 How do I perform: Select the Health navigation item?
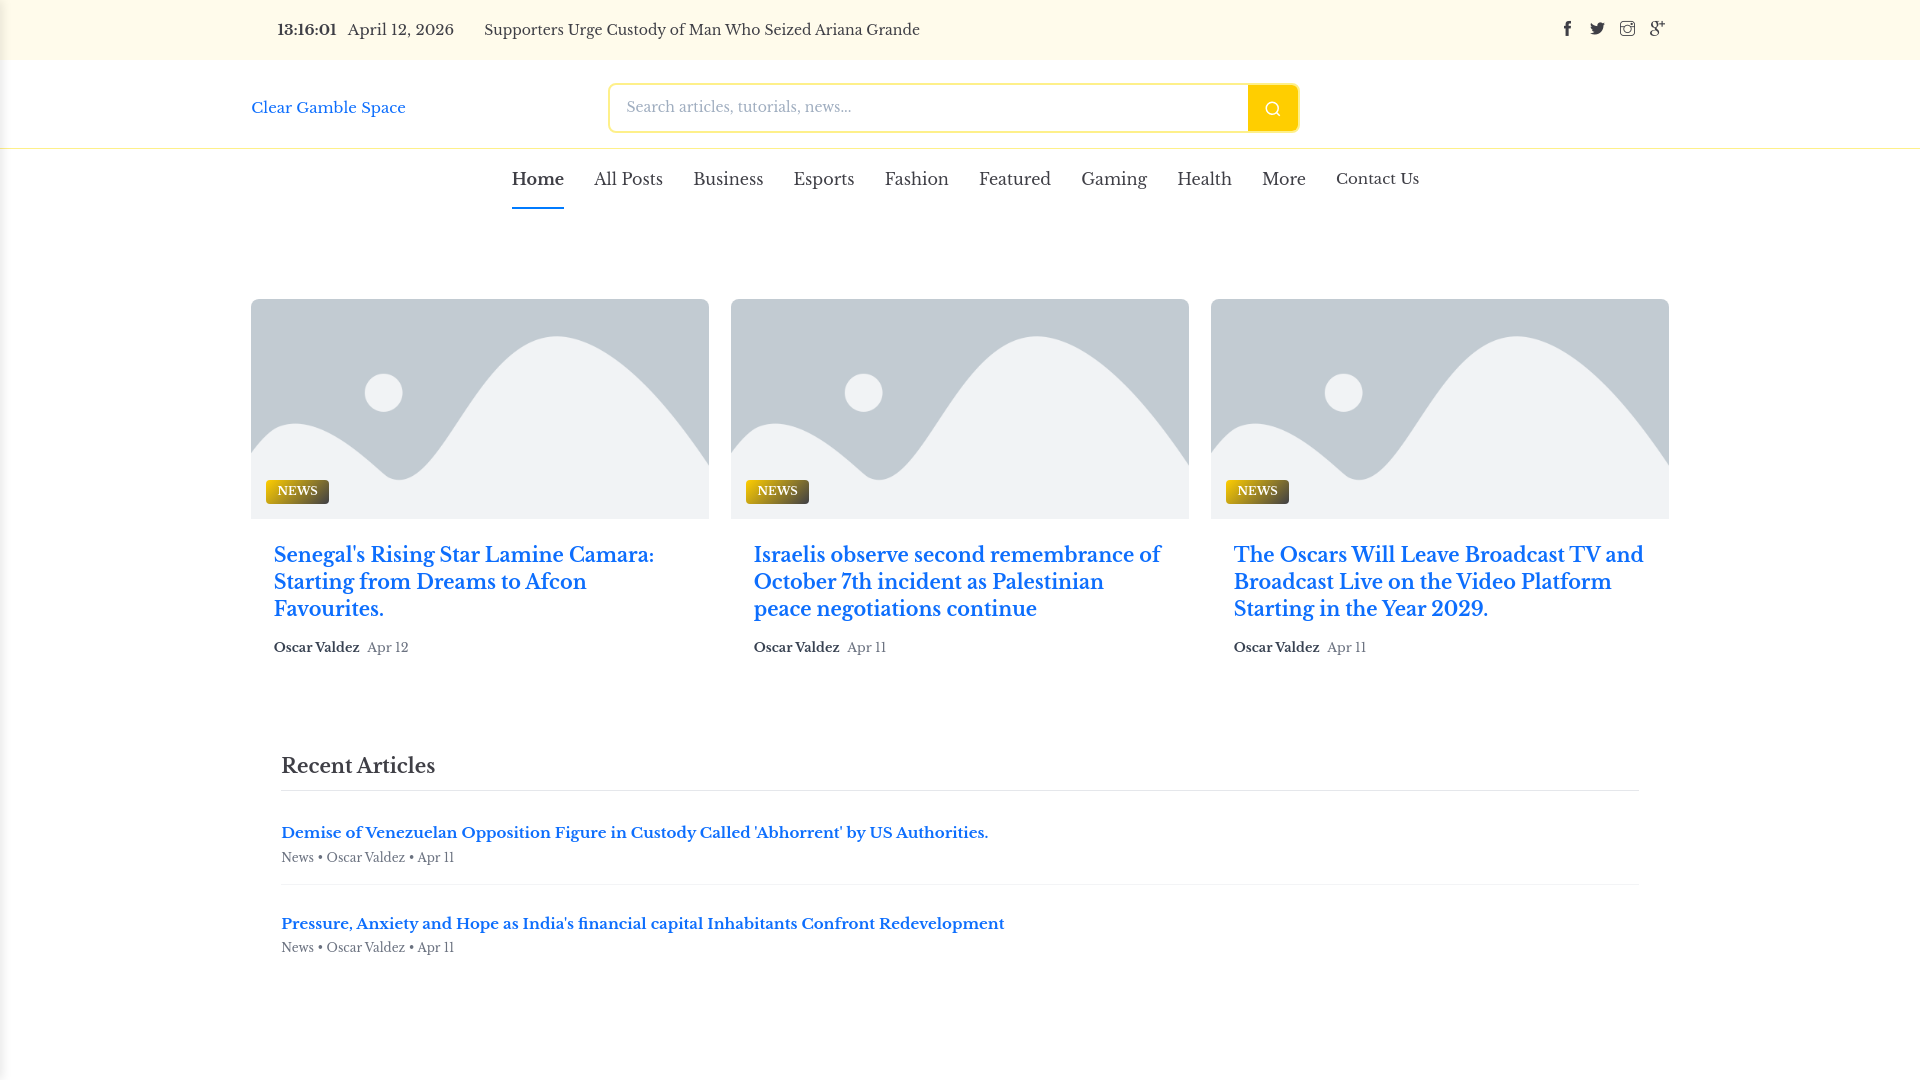pyautogui.click(x=1204, y=179)
